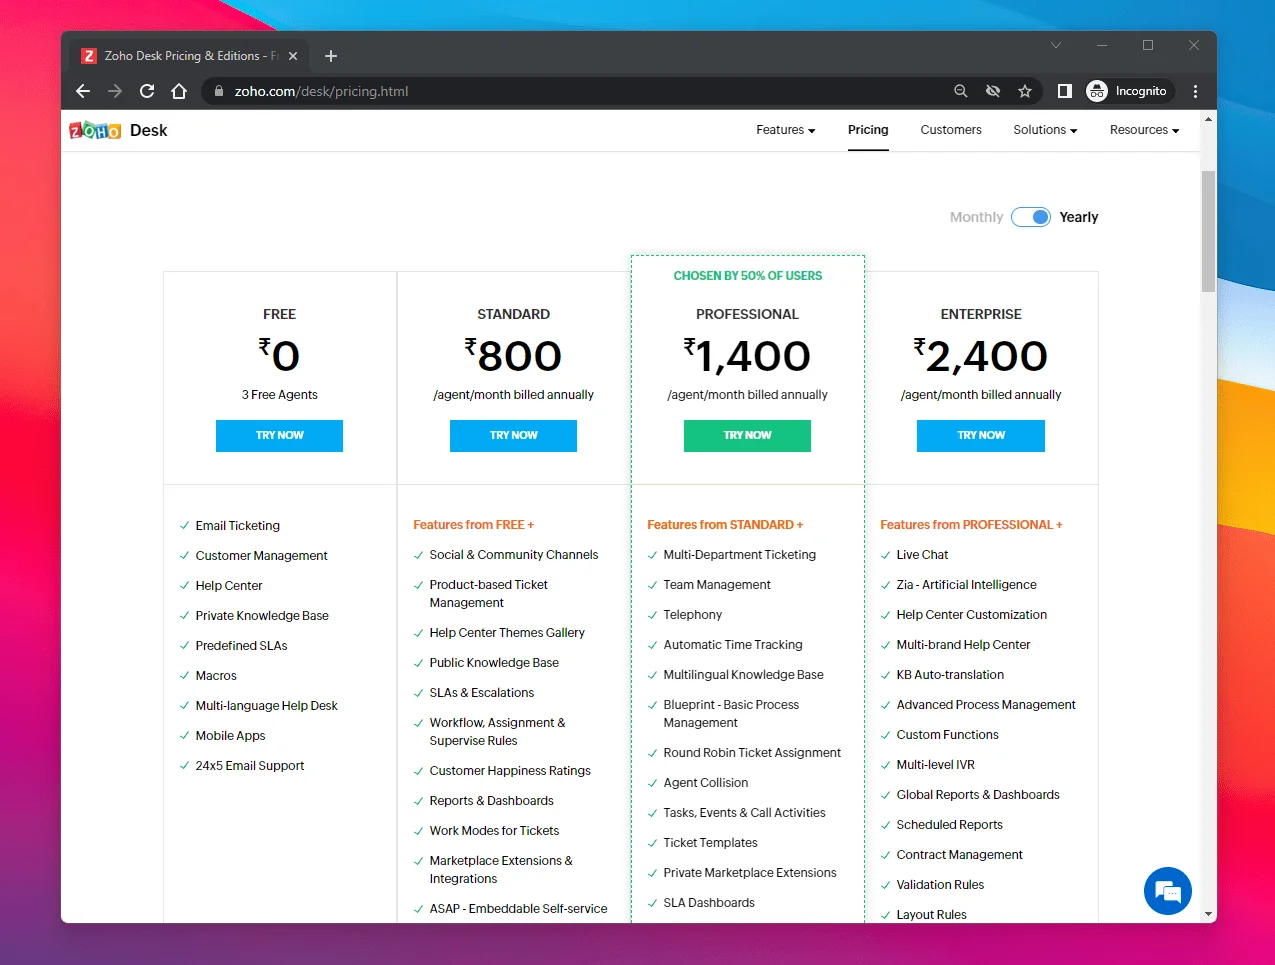
Task: Click the browser back arrow
Action: click(x=82, y=91)
